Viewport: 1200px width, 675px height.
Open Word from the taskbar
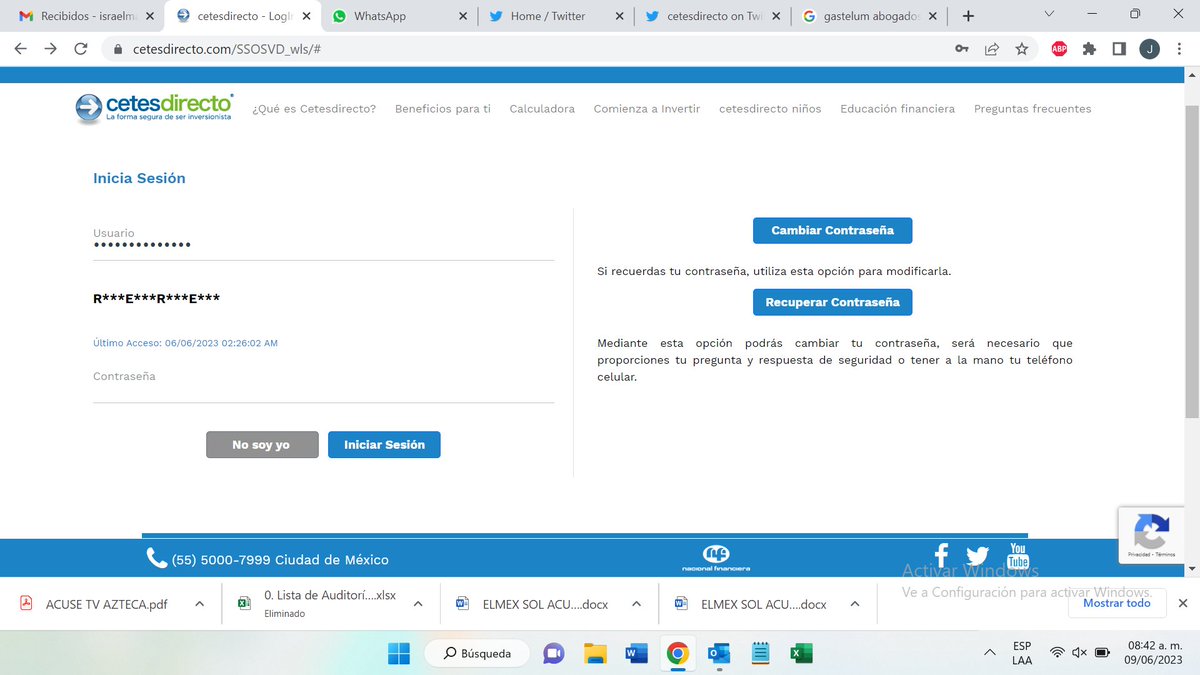pos(636,654)
